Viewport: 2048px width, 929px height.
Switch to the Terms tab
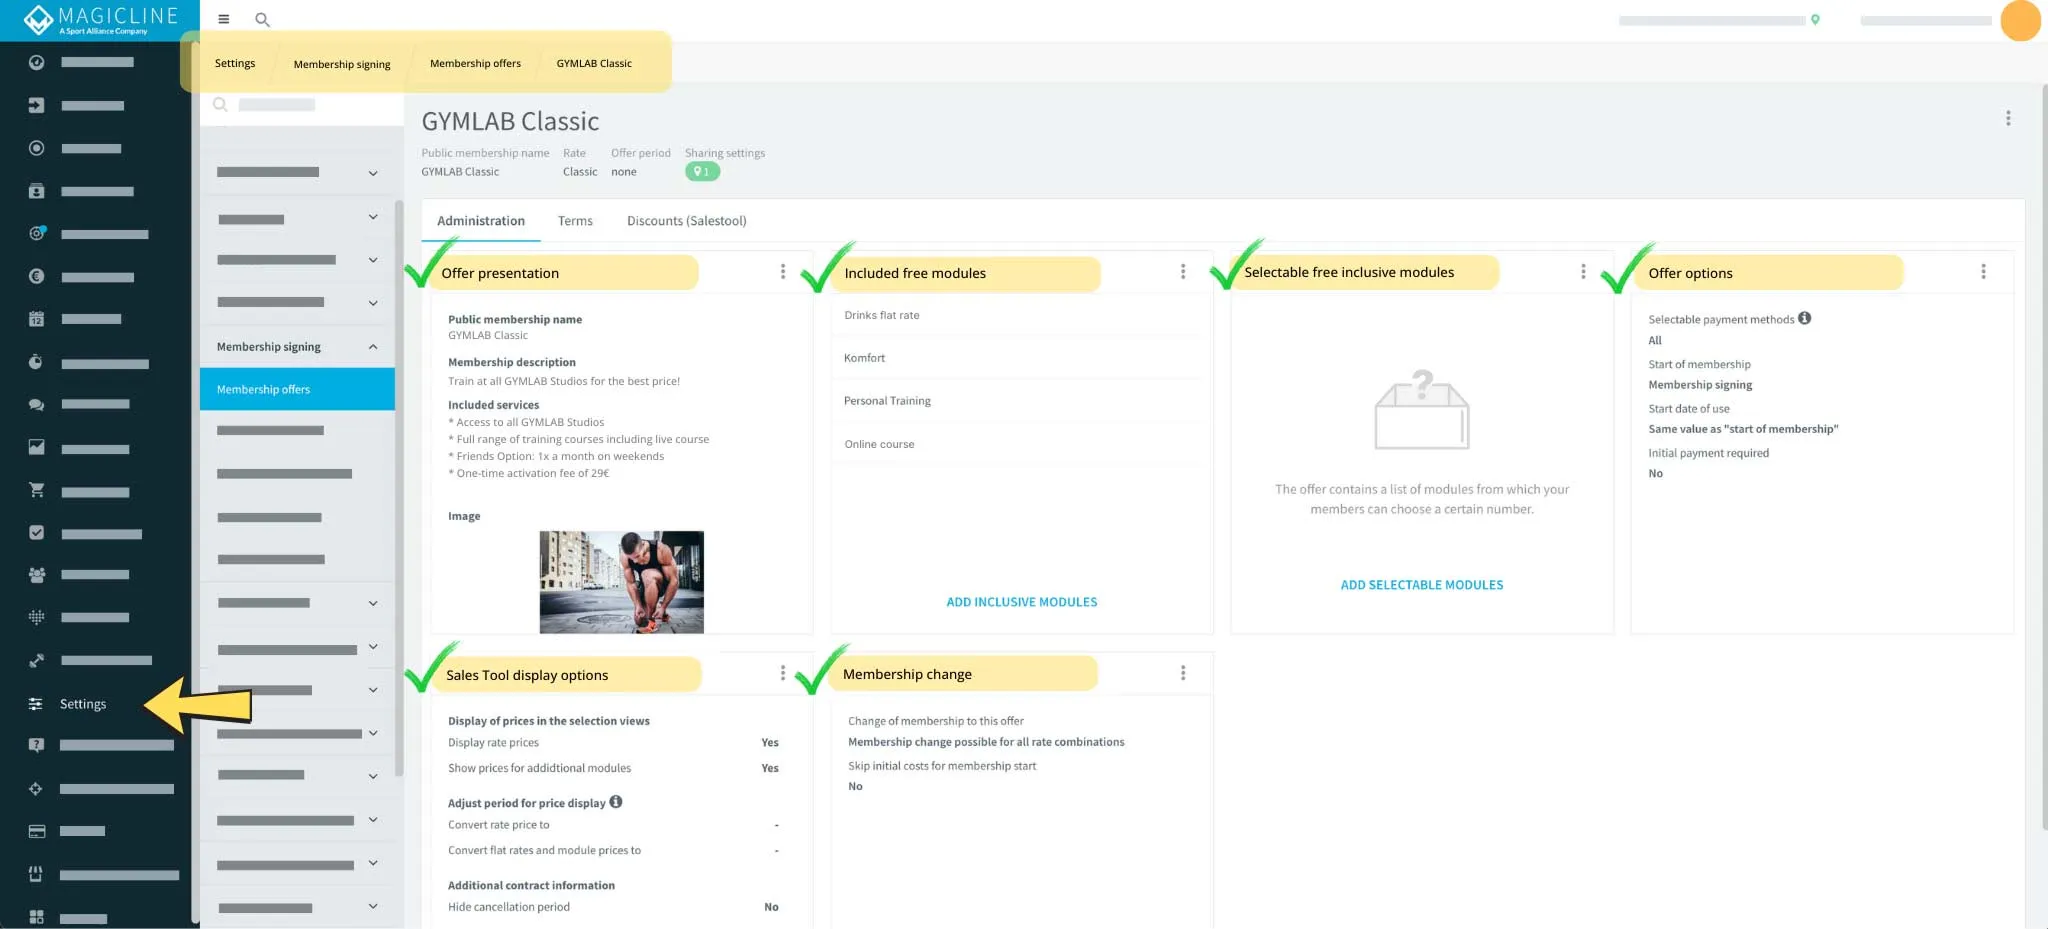(575, 221)
